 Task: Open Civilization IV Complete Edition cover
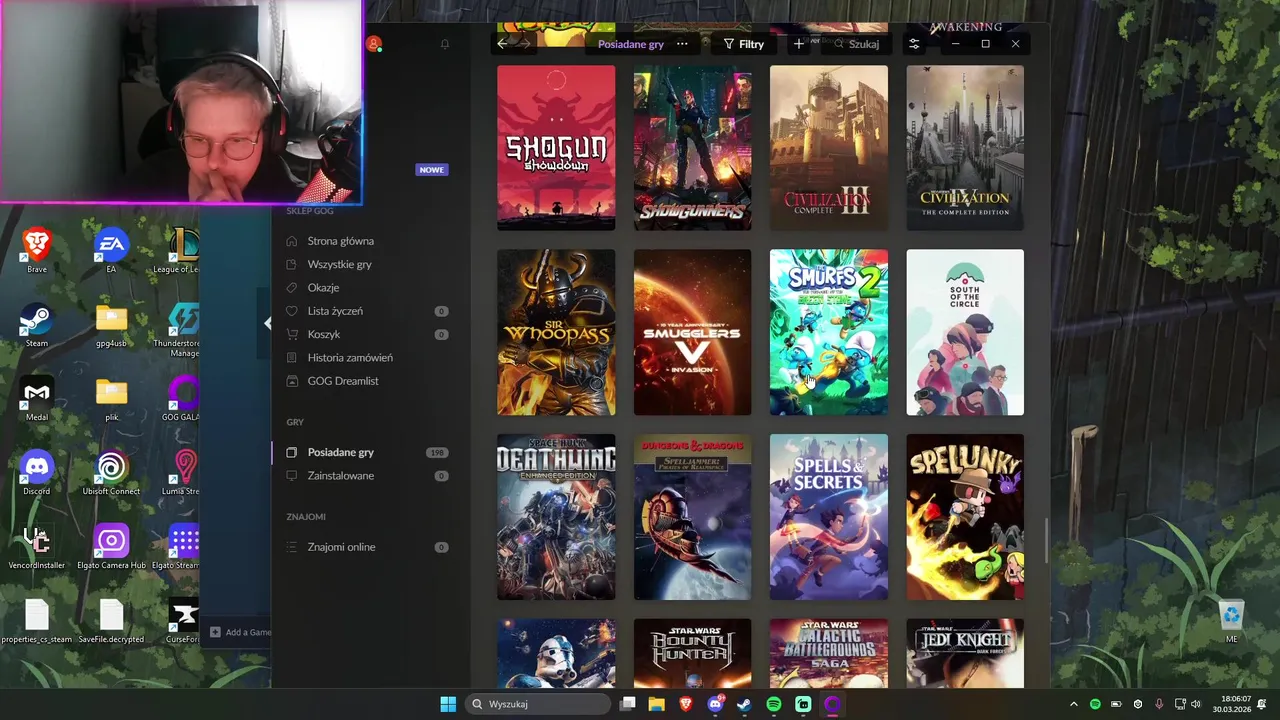click(965, 148)
